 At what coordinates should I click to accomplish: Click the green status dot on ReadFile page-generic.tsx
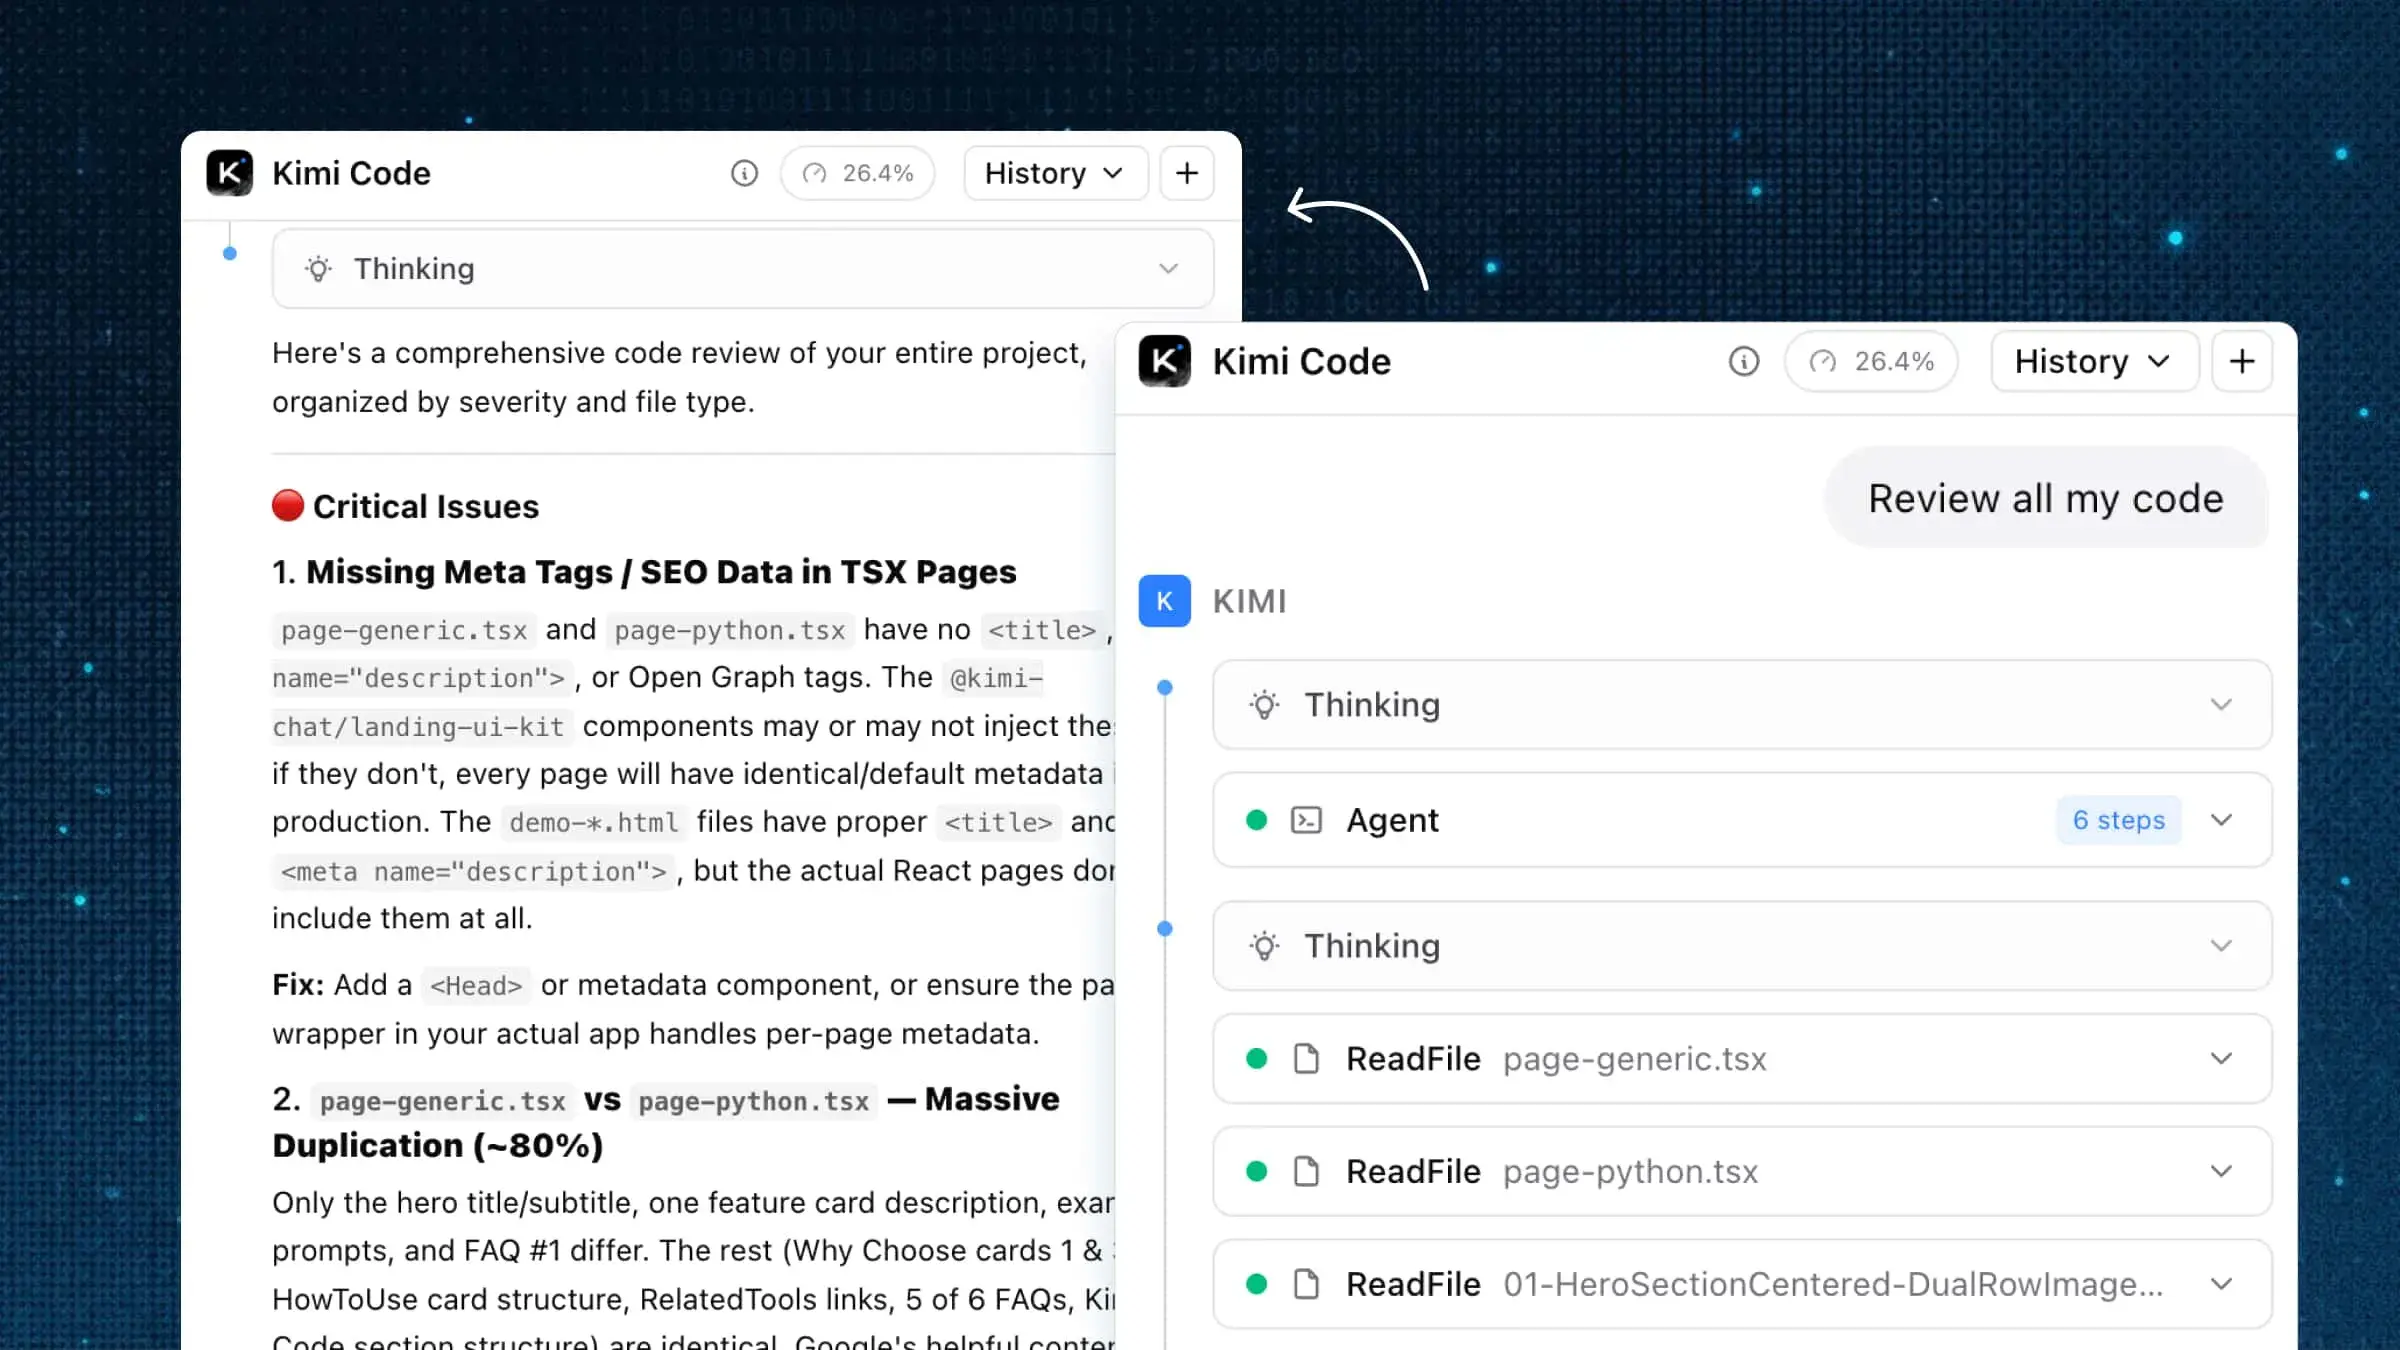(x=1257, y=1058)
